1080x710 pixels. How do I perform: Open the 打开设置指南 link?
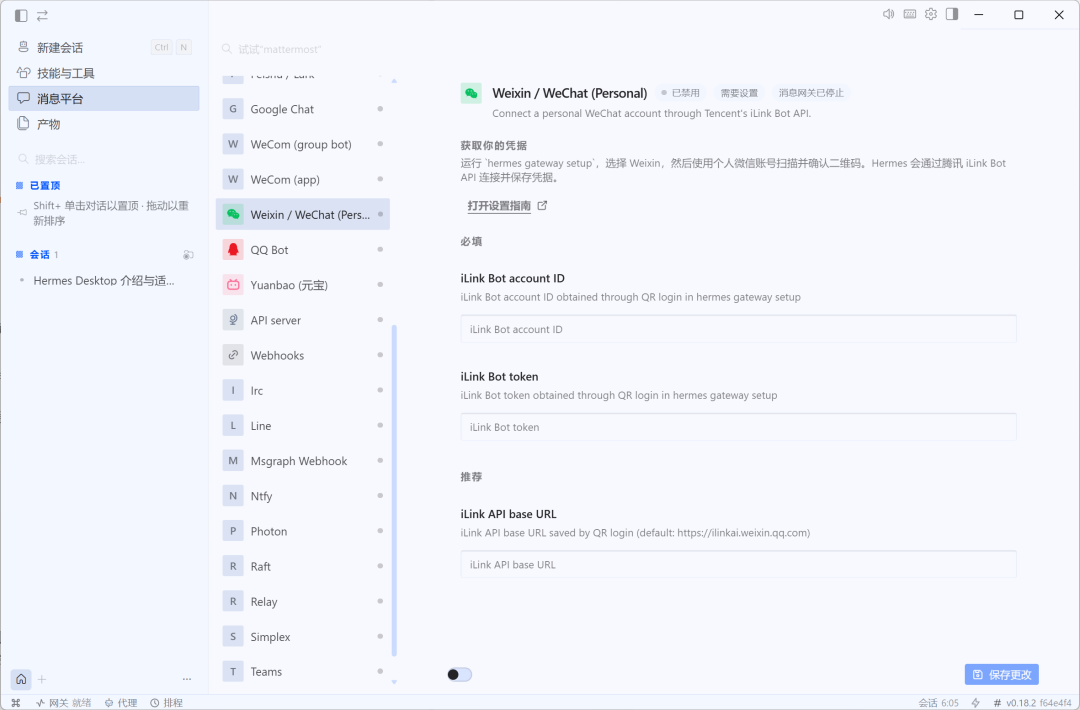pos(499,205)
